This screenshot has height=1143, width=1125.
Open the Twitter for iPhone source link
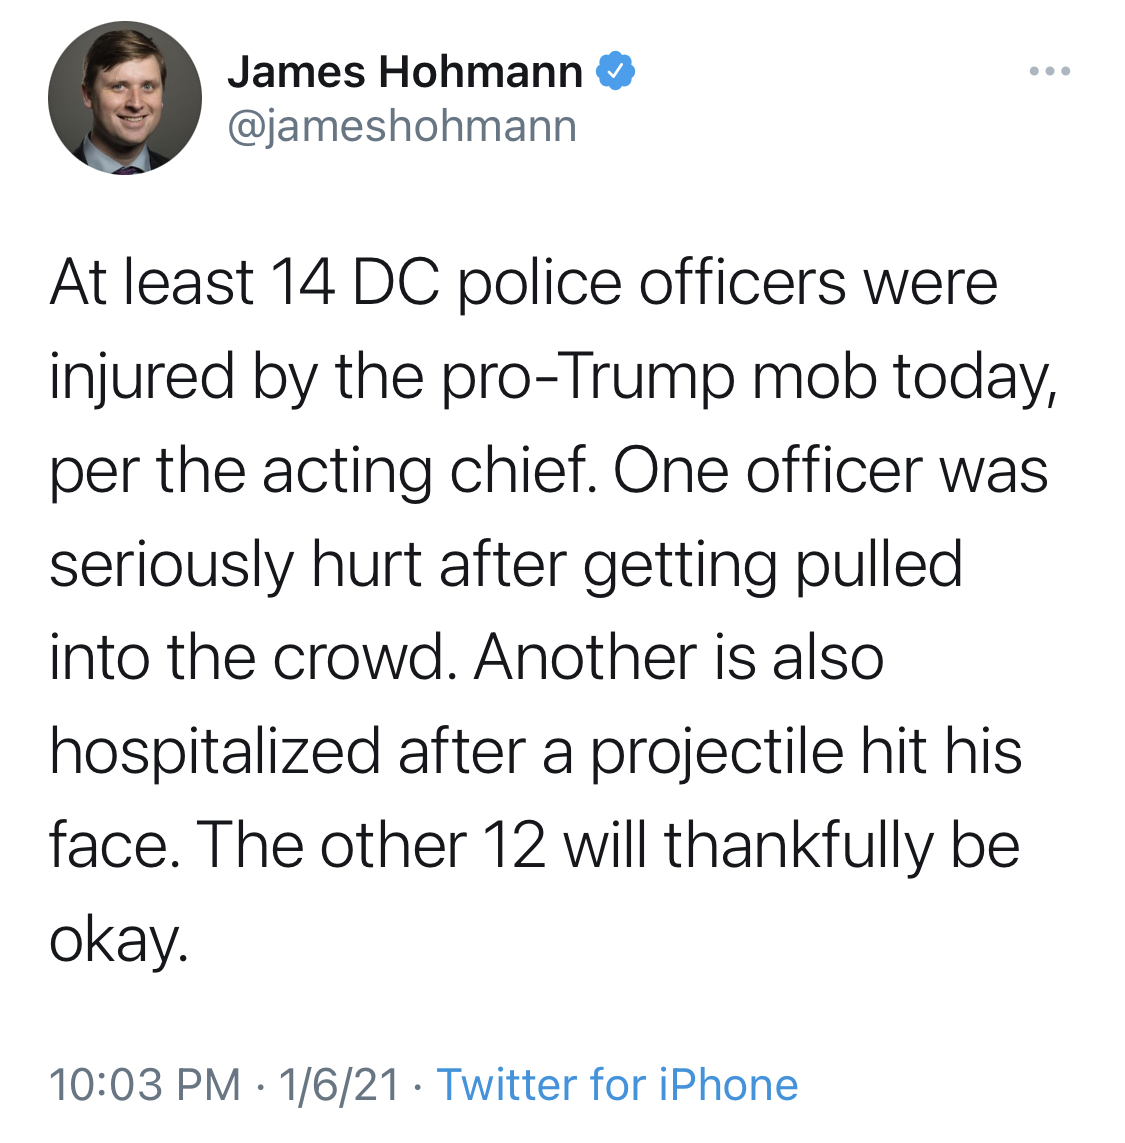pyautogui.click(x=617, y=1084)
